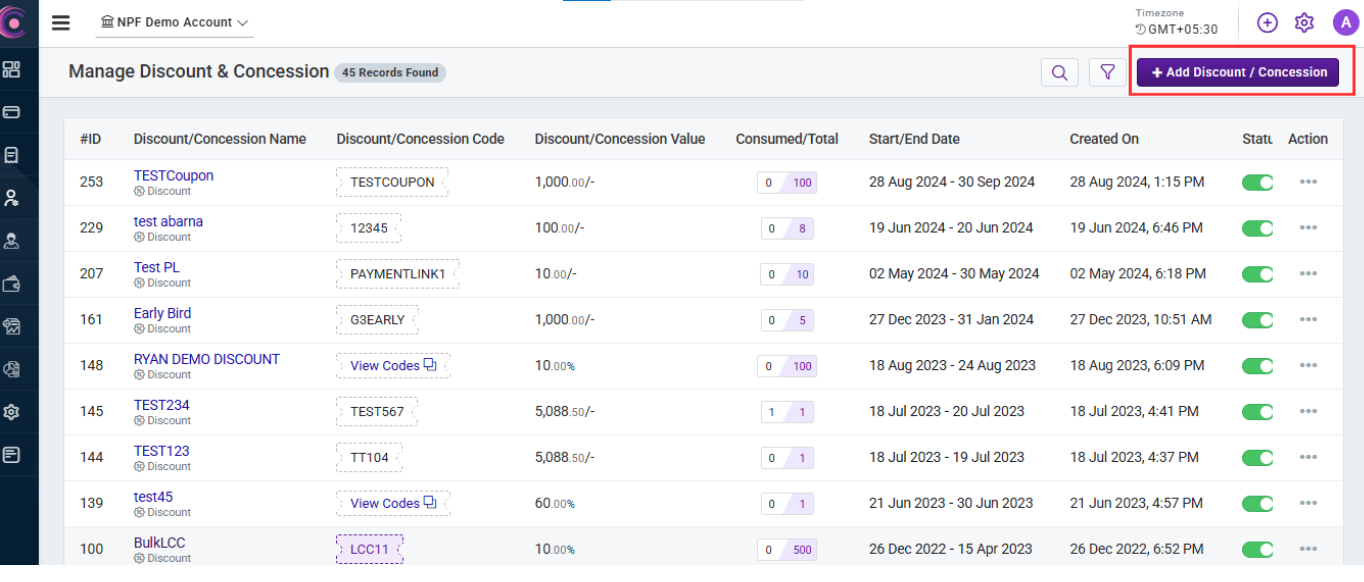Click the search magnifier icon
The height and width of the screenshot is (582, 1364).
1059,72
